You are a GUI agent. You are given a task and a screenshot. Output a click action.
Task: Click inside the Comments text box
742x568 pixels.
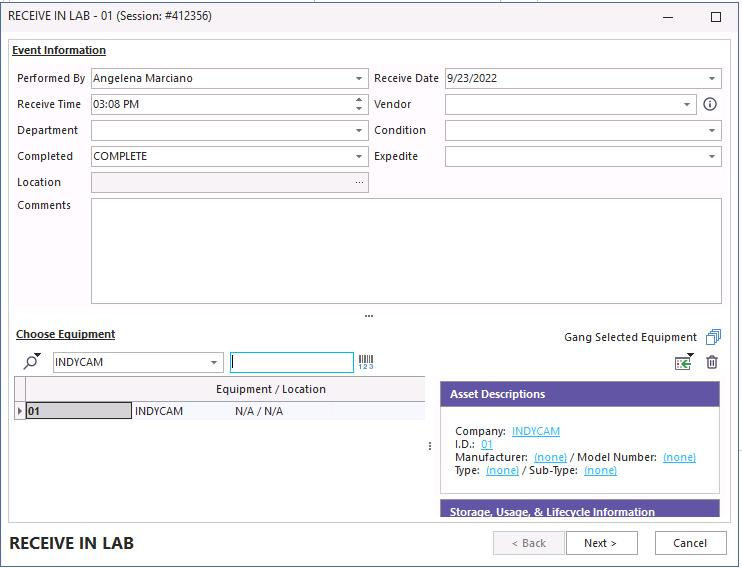point(405,250)
